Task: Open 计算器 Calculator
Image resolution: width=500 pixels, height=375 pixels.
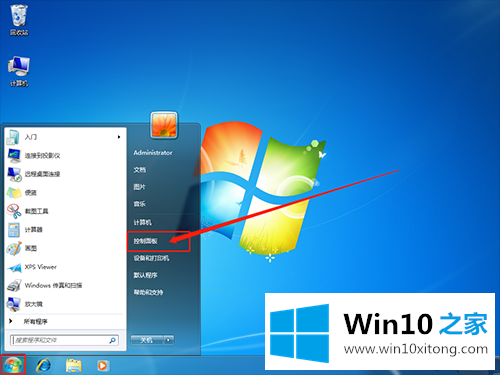Action: 65,230
